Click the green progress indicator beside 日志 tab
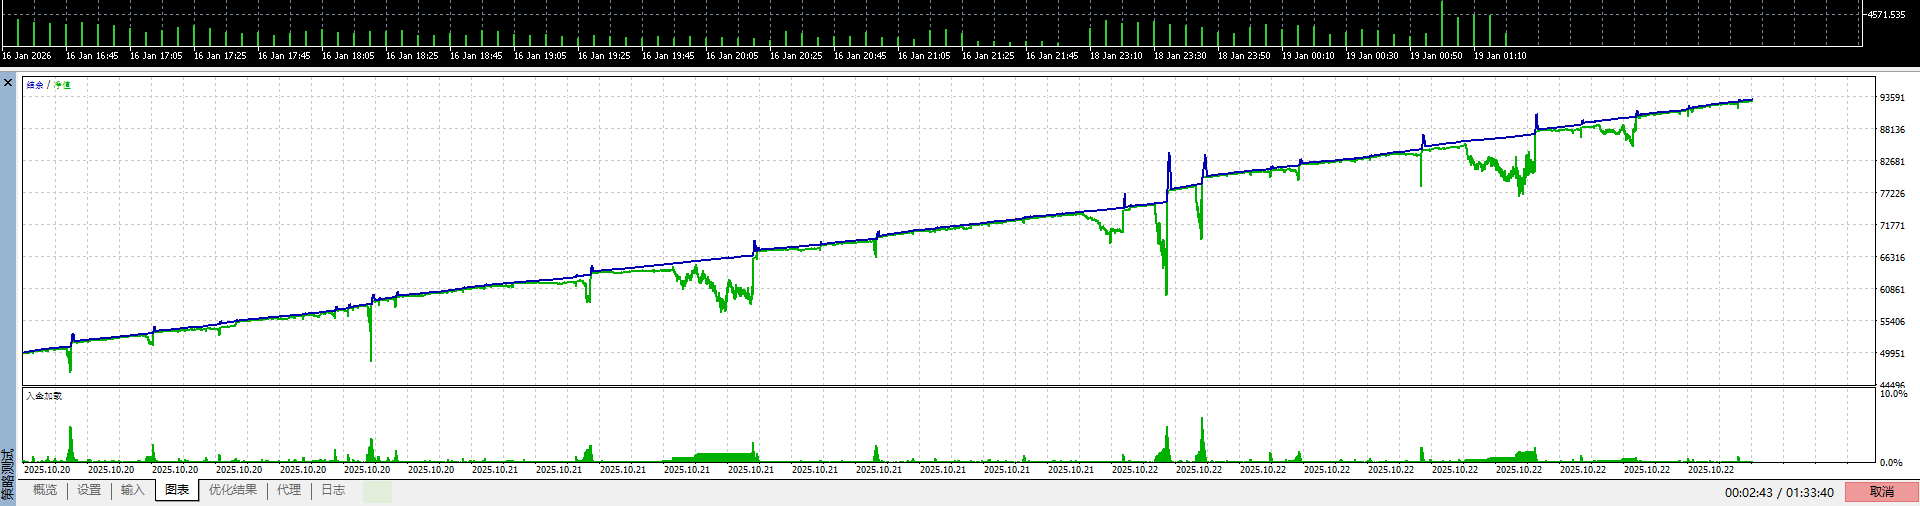 point(377,491)
